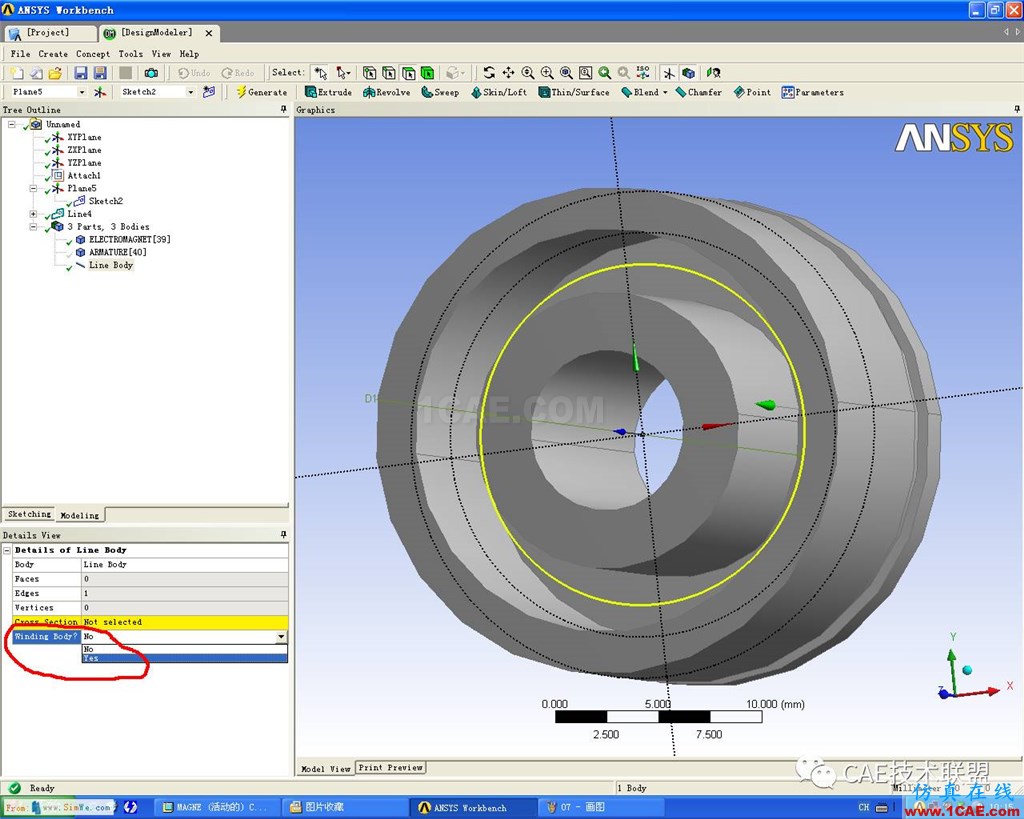
Task: Click the New file icon
Action: coord(17,73)
